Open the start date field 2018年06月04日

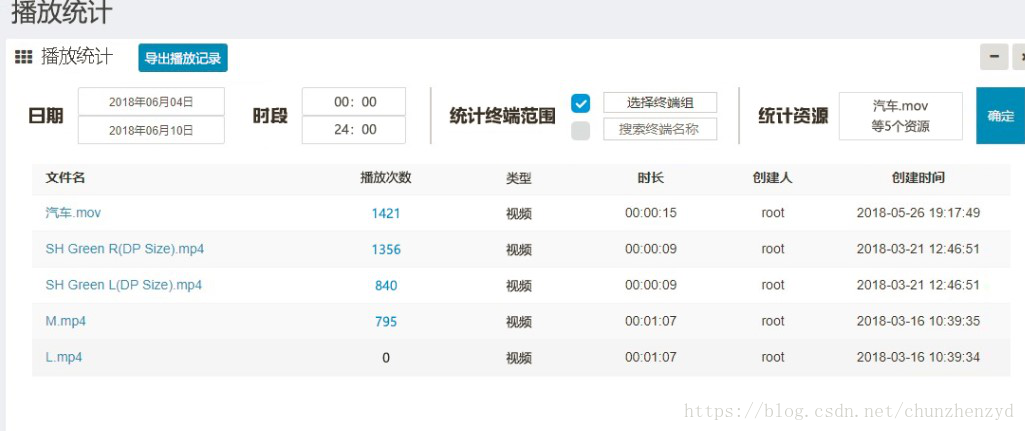click(x=151, y=101)
